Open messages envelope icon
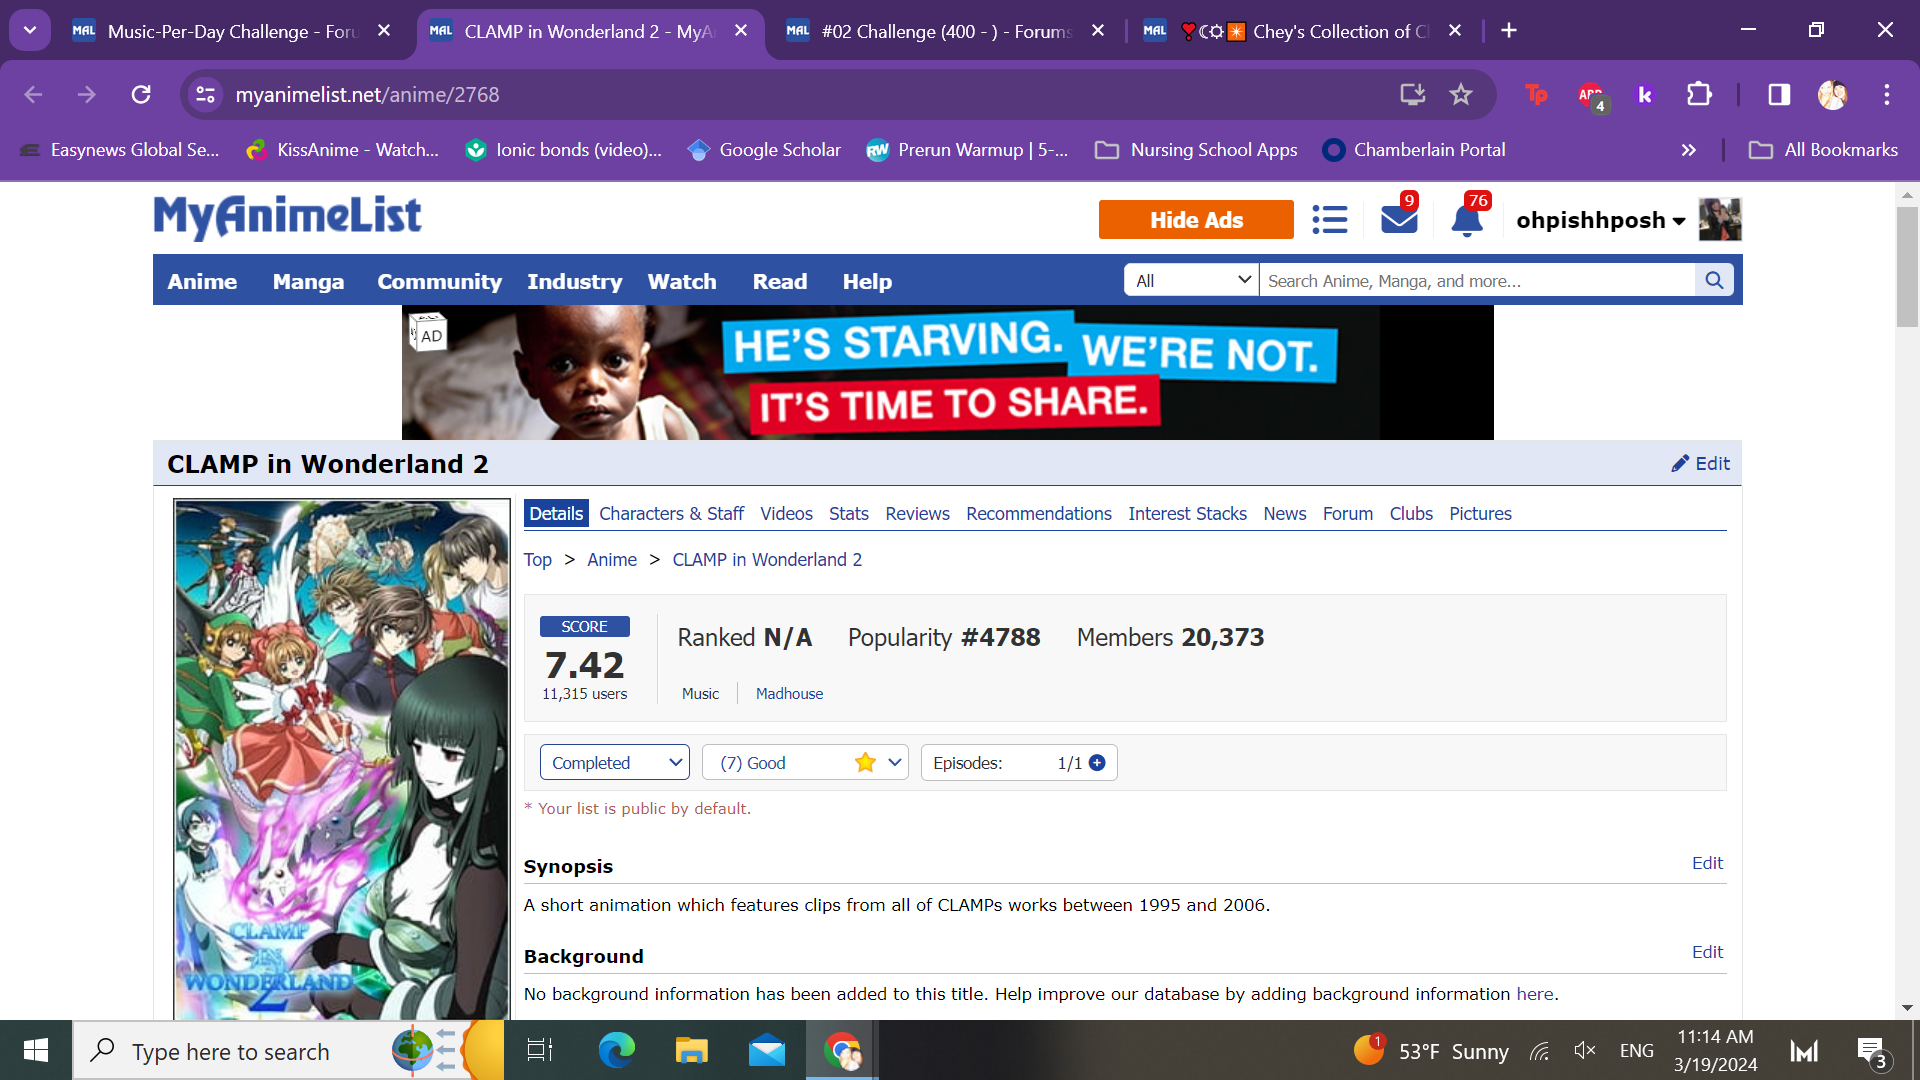The width and height of the screenshot is (1920, 1080). 1398,220
